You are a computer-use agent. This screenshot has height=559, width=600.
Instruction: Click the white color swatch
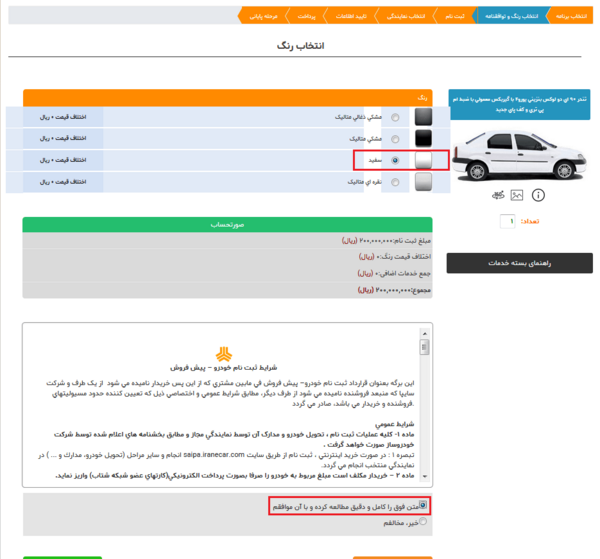[423, 160]
